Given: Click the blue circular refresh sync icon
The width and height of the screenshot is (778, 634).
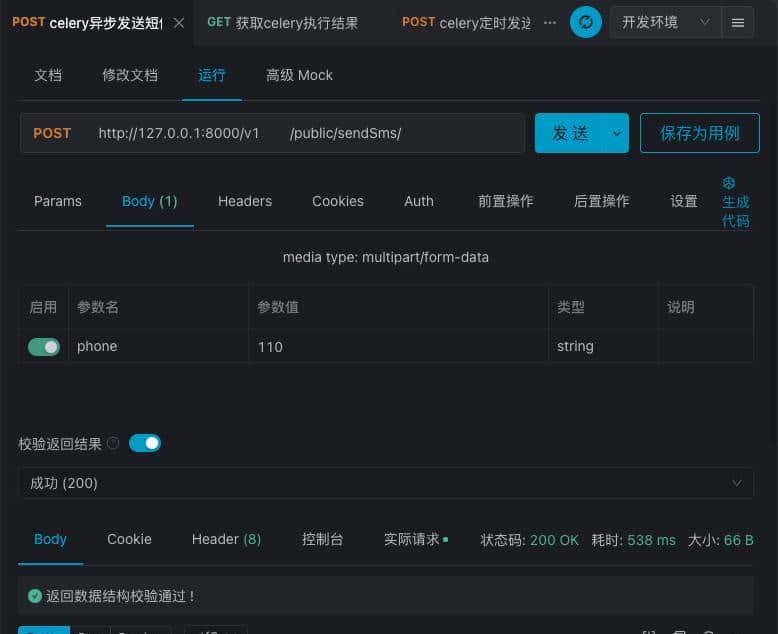Looking at the screenshot, I should tap(585, 22).
